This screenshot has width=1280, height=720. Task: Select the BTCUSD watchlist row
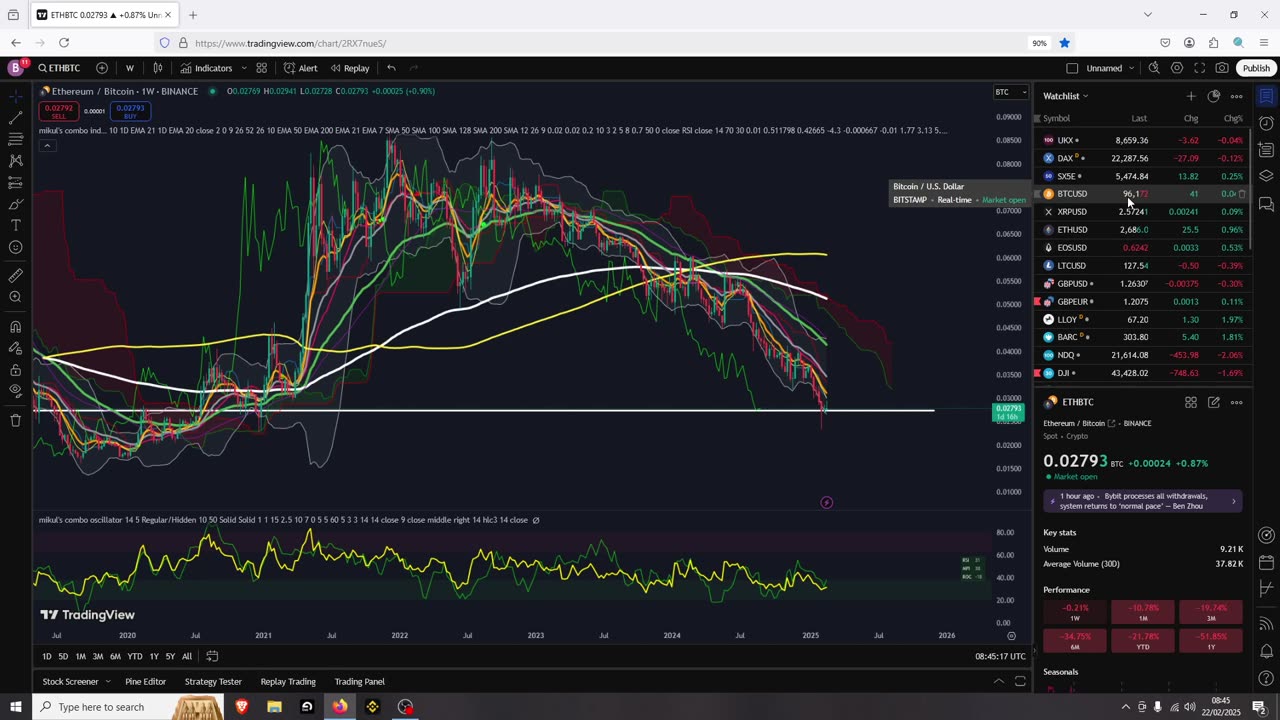tap(1142, 194)
